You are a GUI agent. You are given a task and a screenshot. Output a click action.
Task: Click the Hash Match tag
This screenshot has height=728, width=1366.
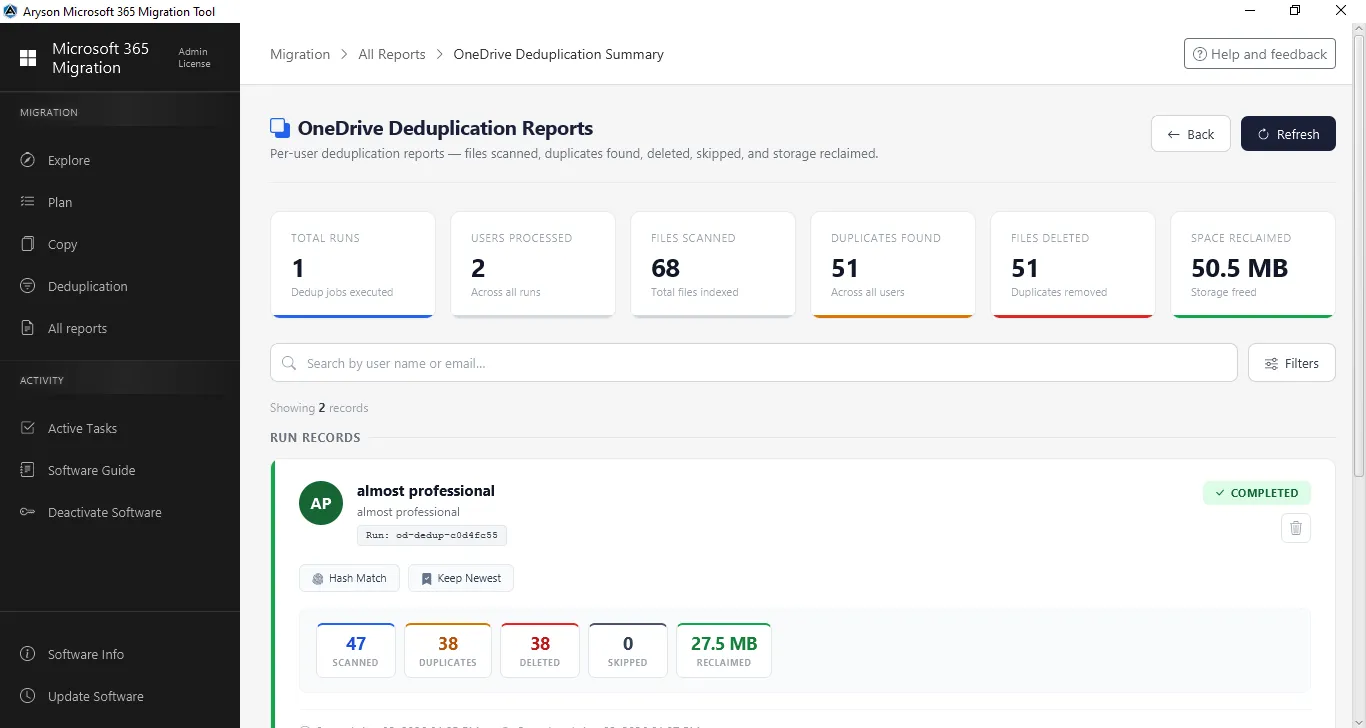(x=350, y=578)
